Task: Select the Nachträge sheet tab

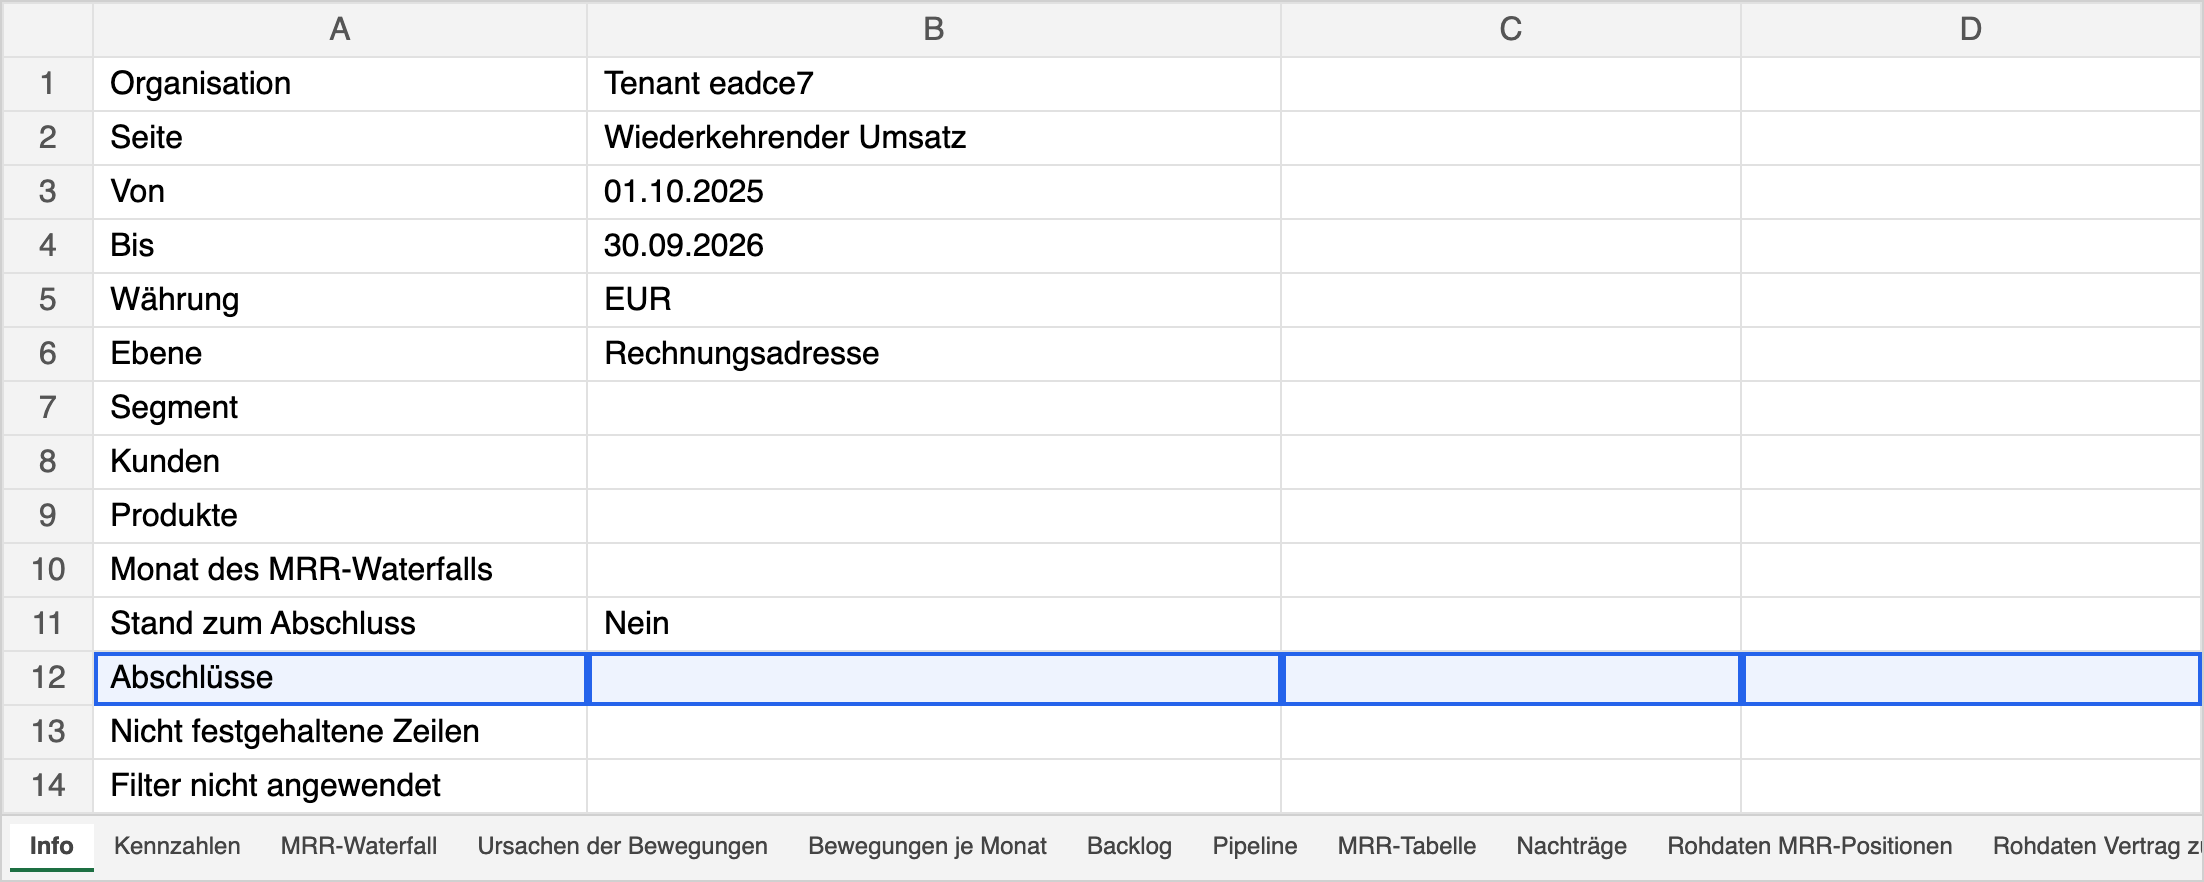Action: click(1571, 846)
